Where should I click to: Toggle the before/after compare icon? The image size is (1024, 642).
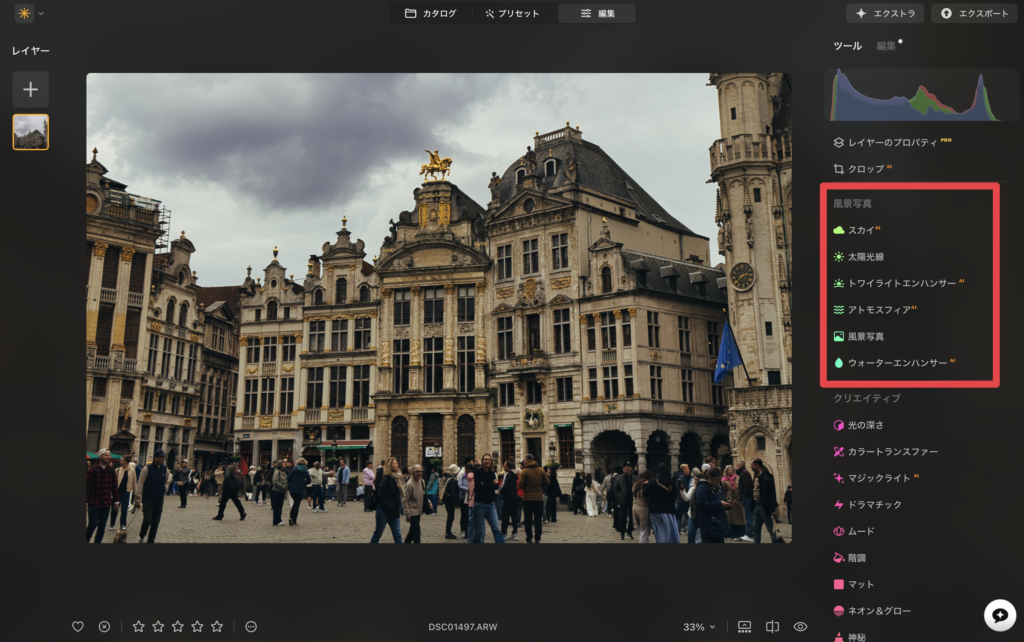pyautogui.click(x=772, y=626)
